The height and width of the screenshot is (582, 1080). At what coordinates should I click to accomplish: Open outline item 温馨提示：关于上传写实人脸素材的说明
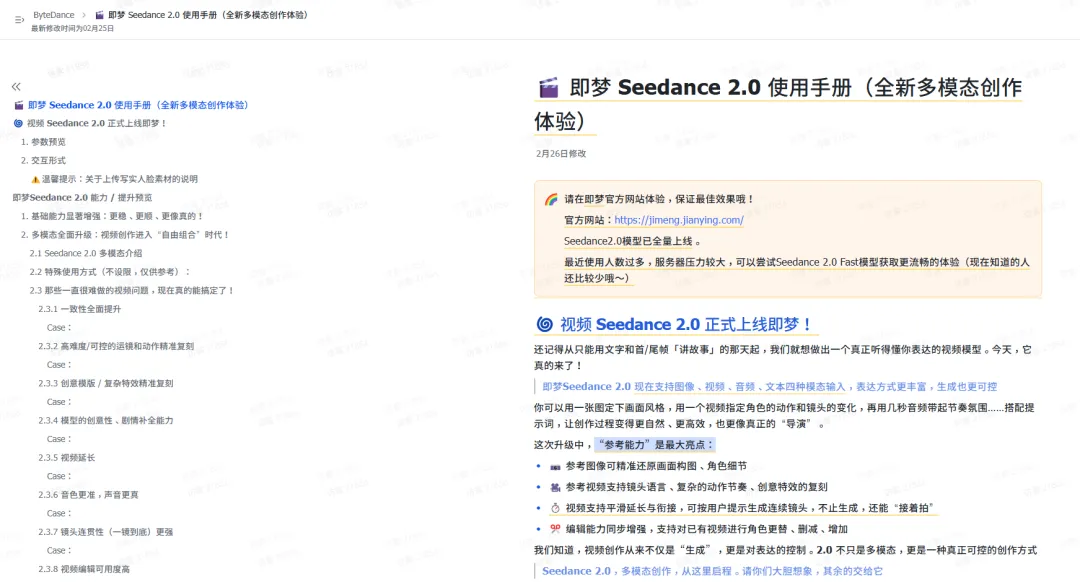(120, 179)
